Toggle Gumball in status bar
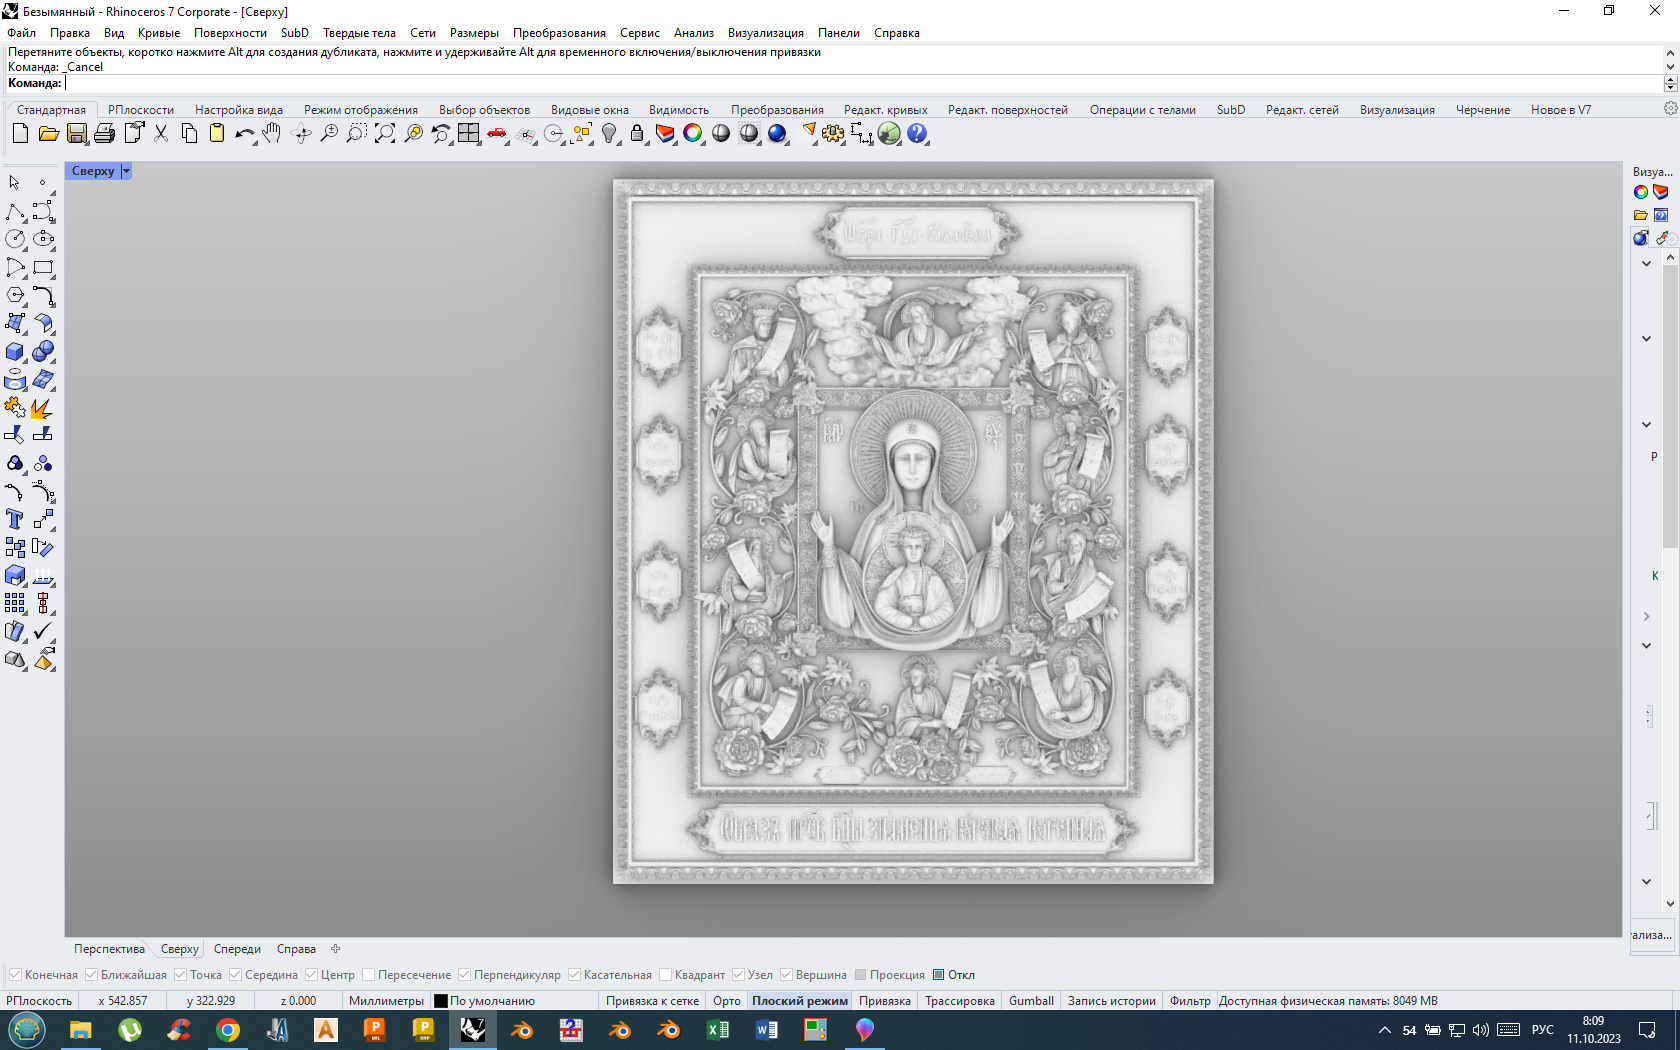This screenshot has width=1680, height=1050. tap(1031, 1001)
